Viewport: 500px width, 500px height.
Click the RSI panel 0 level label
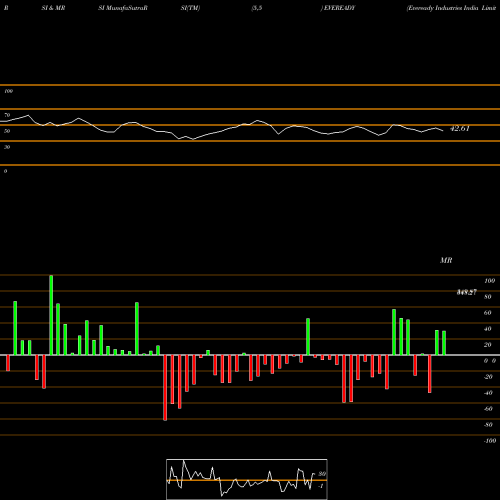click(5, 171)
